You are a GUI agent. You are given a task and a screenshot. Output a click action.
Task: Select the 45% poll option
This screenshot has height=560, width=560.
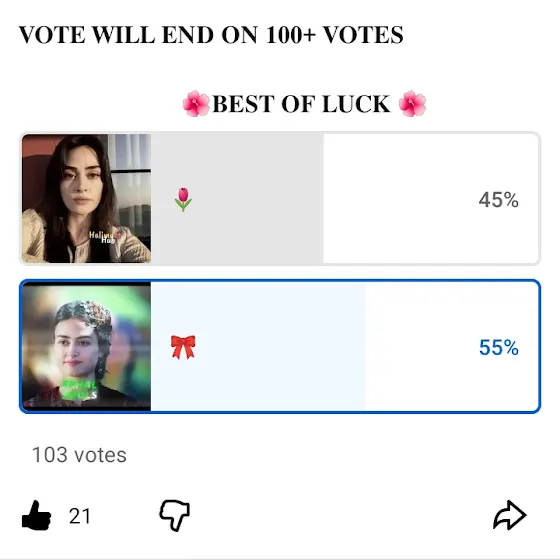[280, 199]
